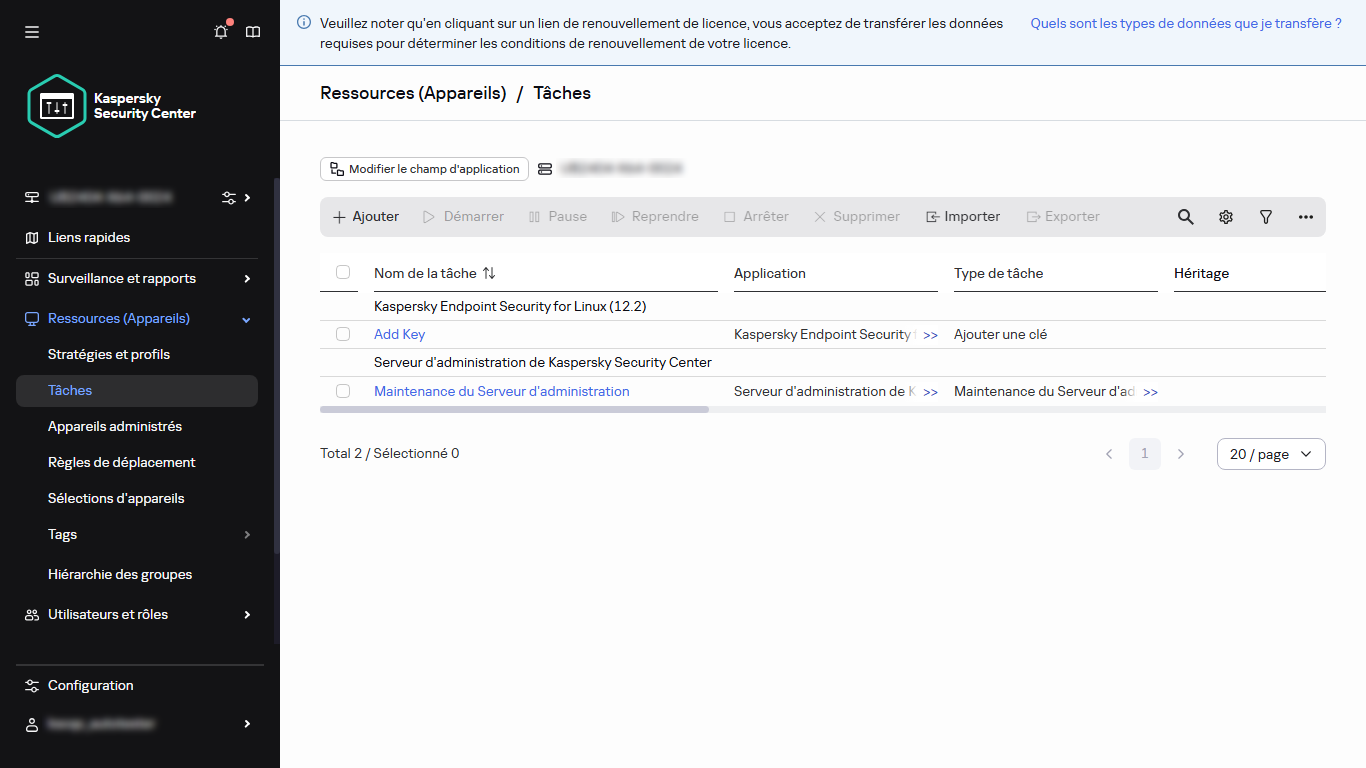The height and width of the screenshot is (768, 1366).
Task: Click the Supprimer toolbar button
Action: (x=857, y=217)
